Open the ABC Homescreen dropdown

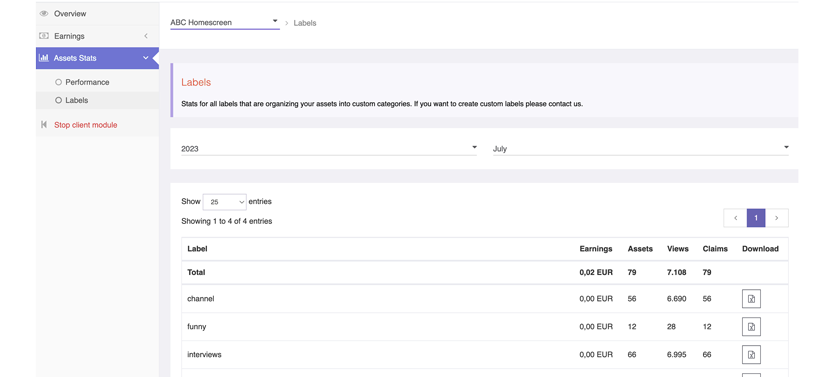tap(224, 23)
